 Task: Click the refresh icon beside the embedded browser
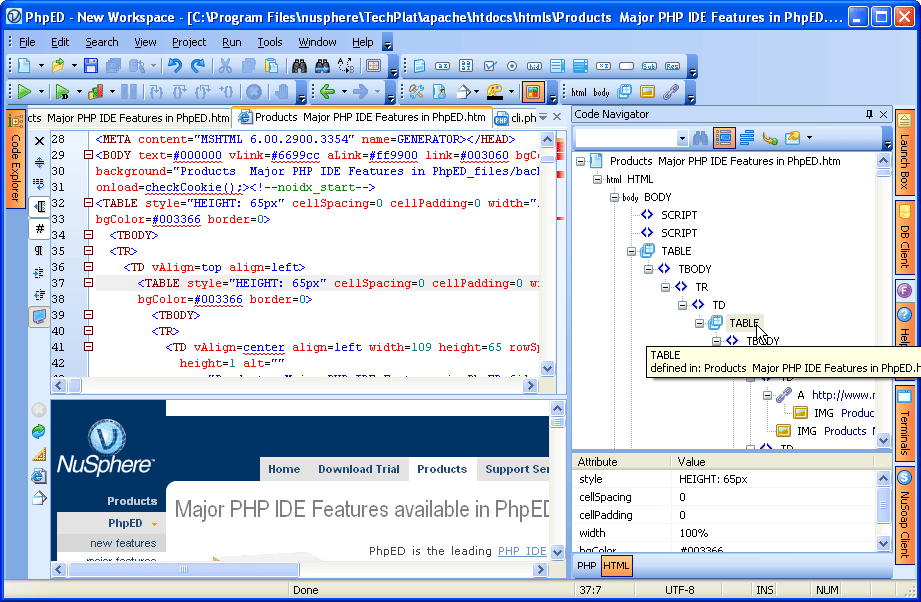39,432
